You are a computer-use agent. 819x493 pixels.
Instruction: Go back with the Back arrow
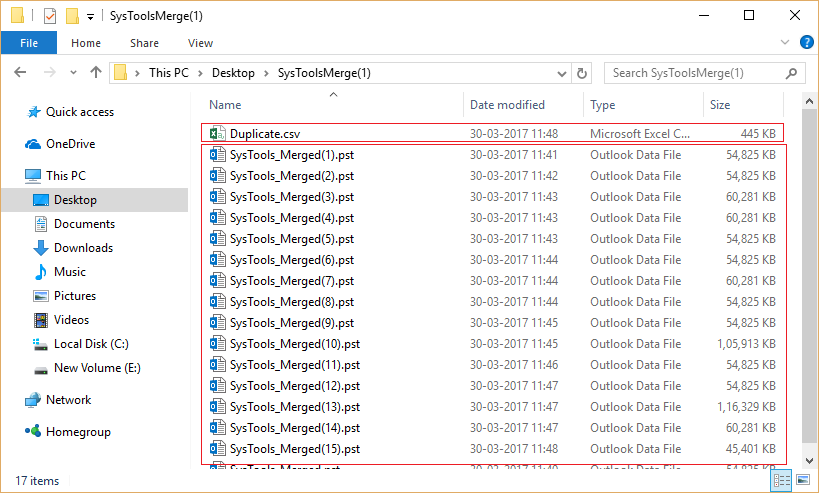pos(20,73)
